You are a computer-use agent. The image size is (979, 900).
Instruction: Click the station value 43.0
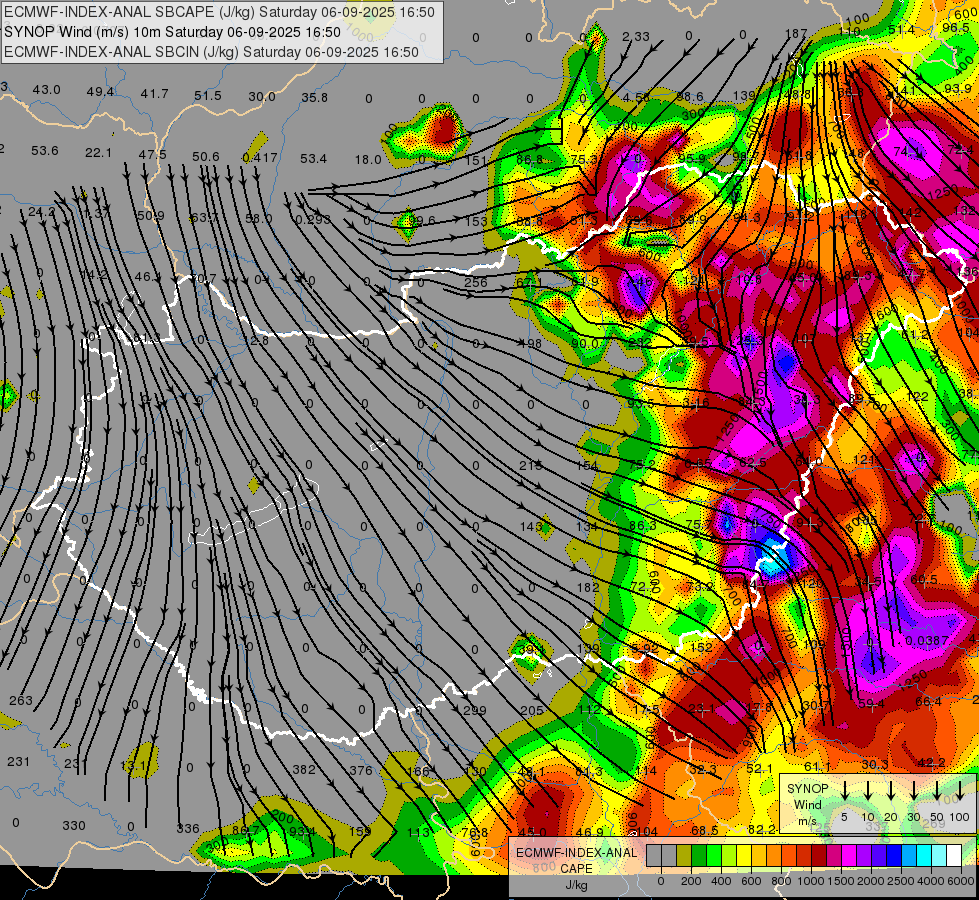pos(47,90)
